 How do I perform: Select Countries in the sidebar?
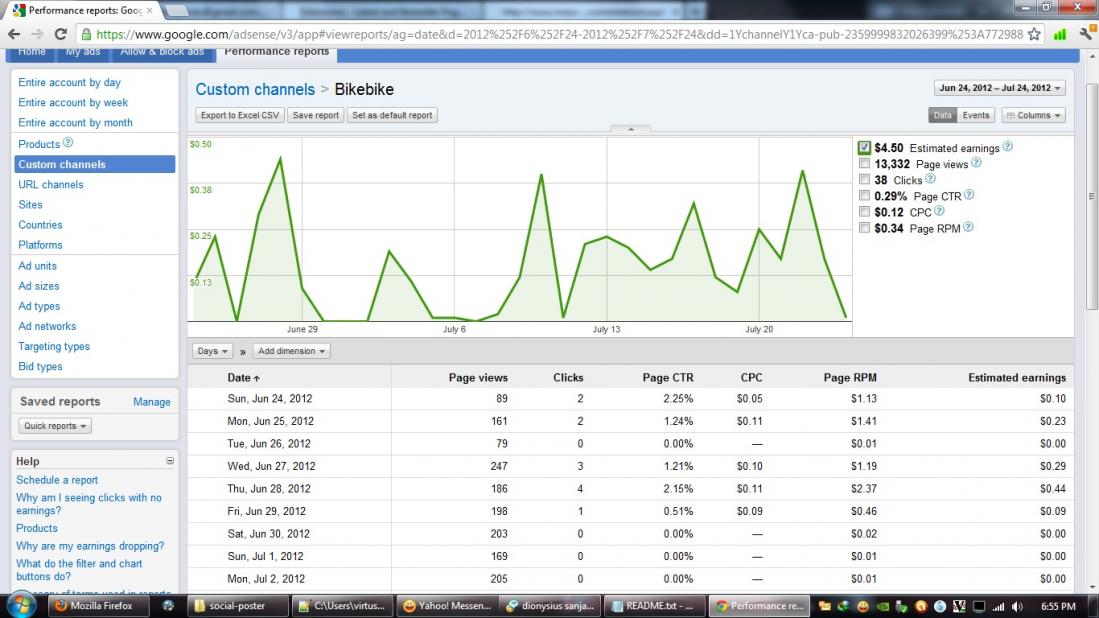point(40,225)
